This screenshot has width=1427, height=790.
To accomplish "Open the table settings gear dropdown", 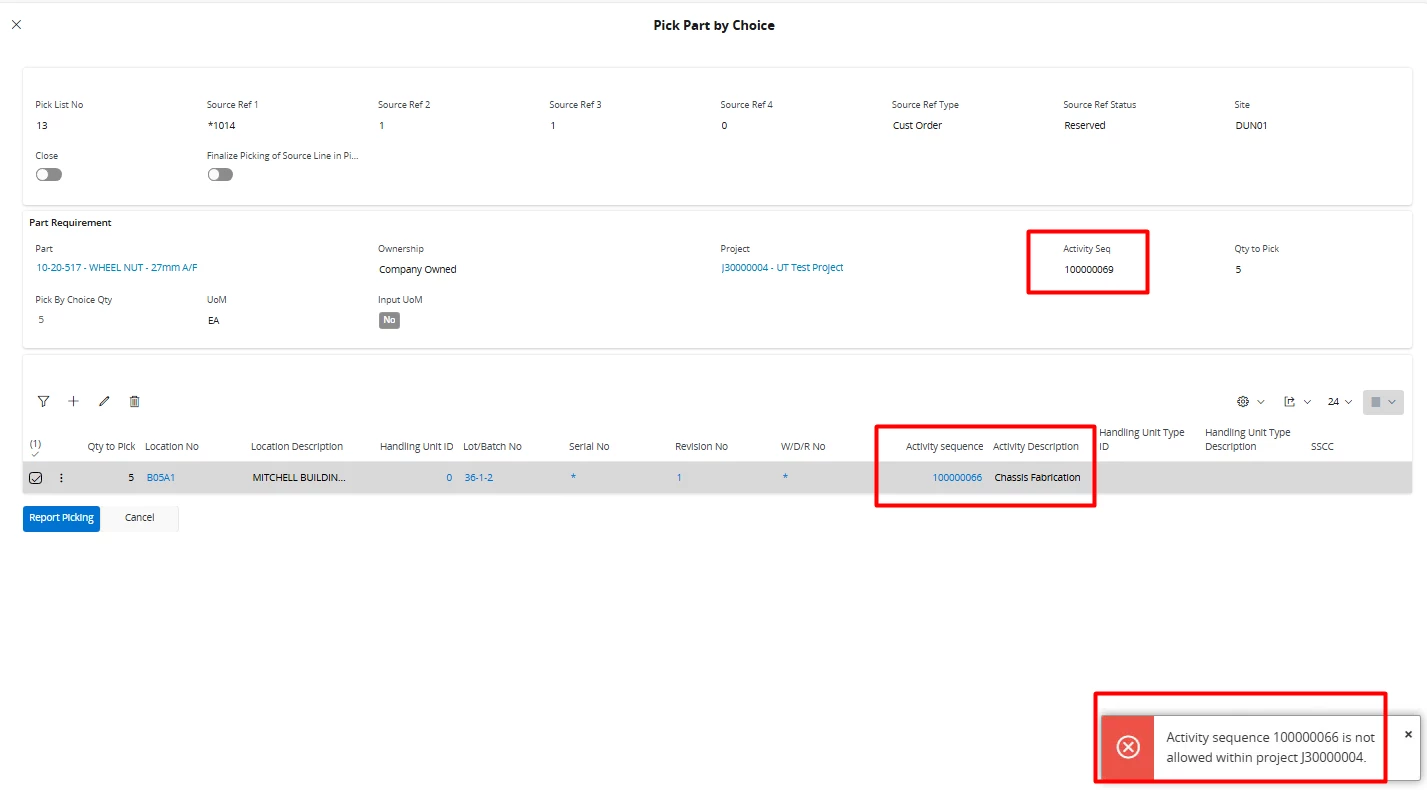I will (1250, 402).
